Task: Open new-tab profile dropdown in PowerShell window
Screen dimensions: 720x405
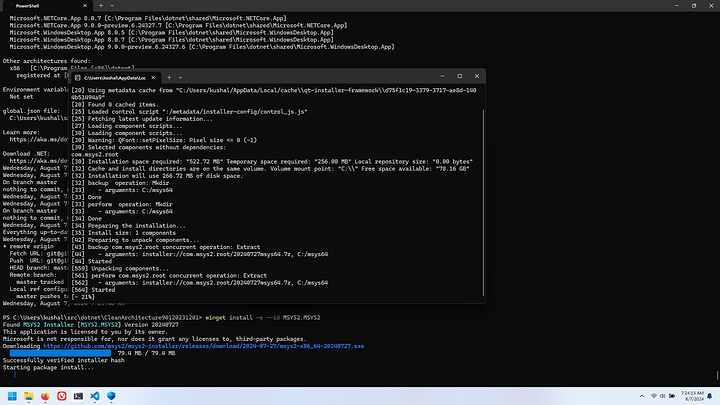Action: click(x=112, y=6)
